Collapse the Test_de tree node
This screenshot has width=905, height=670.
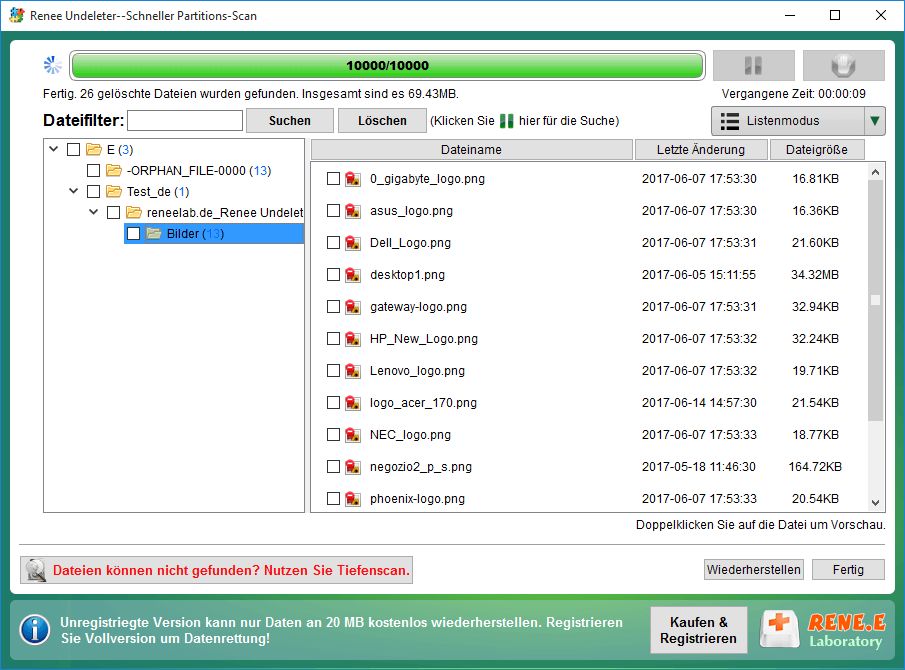(73, 190)
